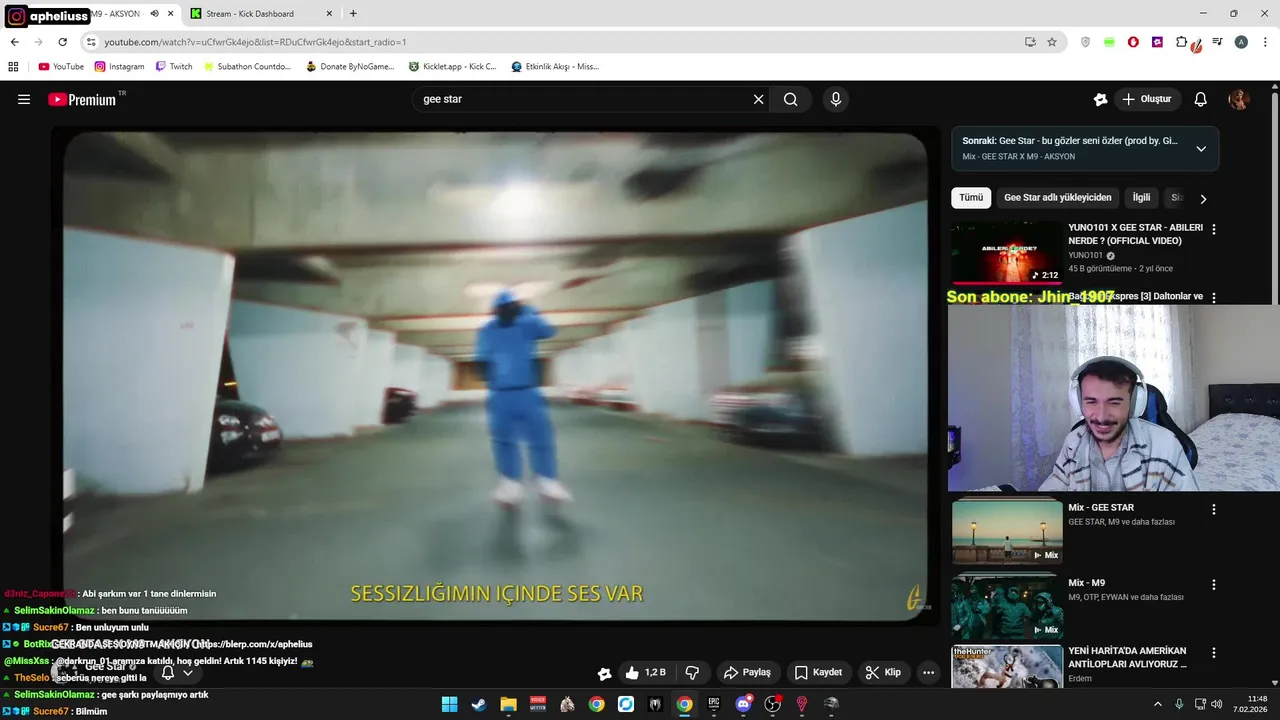This screenshot has width=1280, height=720.
Task: Mute the YouTube tab audio icon
Action: click(x=154, y=14)
